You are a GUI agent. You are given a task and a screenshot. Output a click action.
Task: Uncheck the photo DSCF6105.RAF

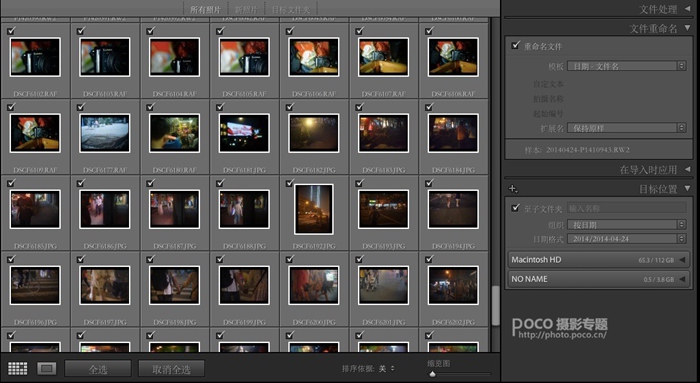click(220, 31)
